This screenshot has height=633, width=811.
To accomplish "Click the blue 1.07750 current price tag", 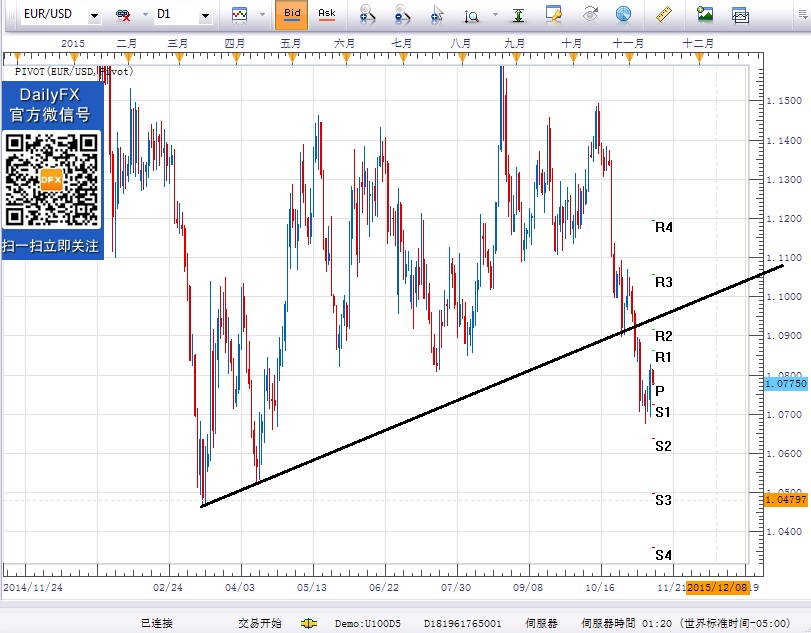I will (x=786, y=384).
